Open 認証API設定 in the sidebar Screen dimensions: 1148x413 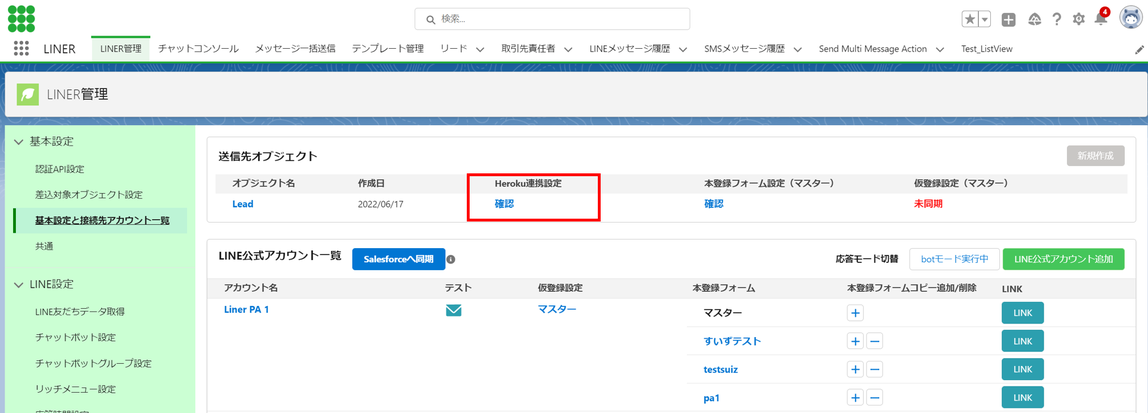tap(60, 169)
